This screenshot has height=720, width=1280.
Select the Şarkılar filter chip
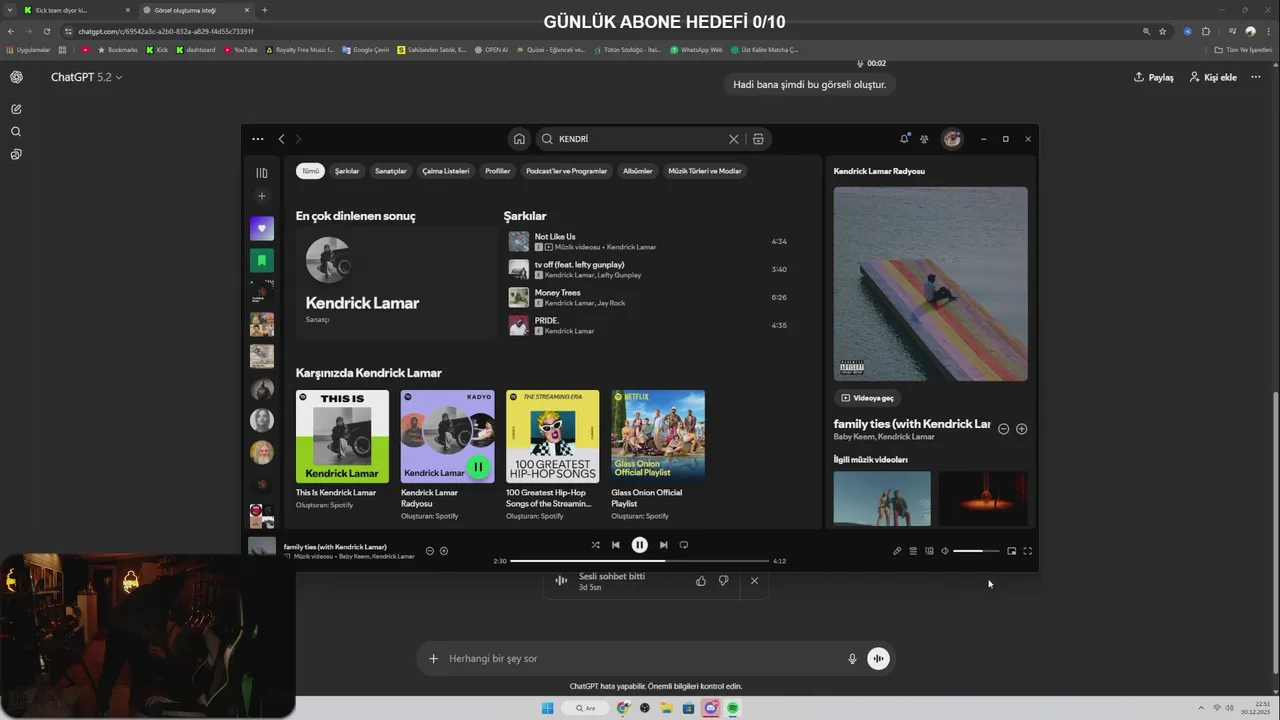click(347, 171)
